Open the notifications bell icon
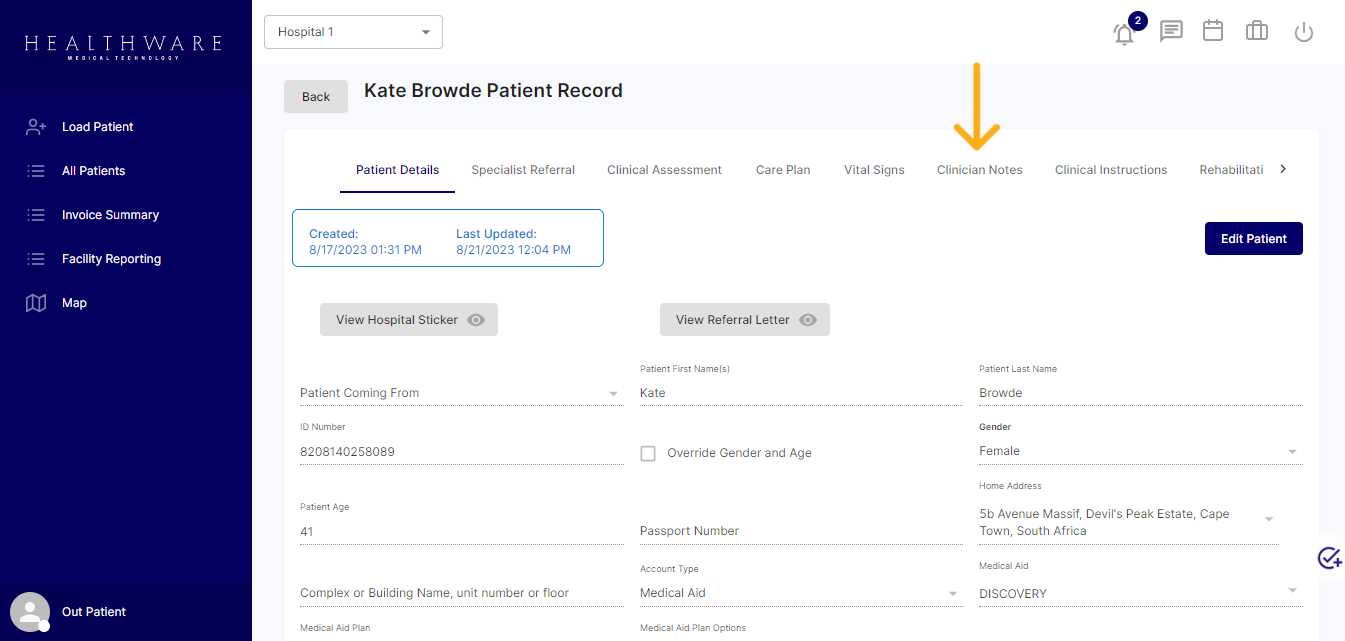The height and width of the screenshot is (641, 1345). [1124, 33]
